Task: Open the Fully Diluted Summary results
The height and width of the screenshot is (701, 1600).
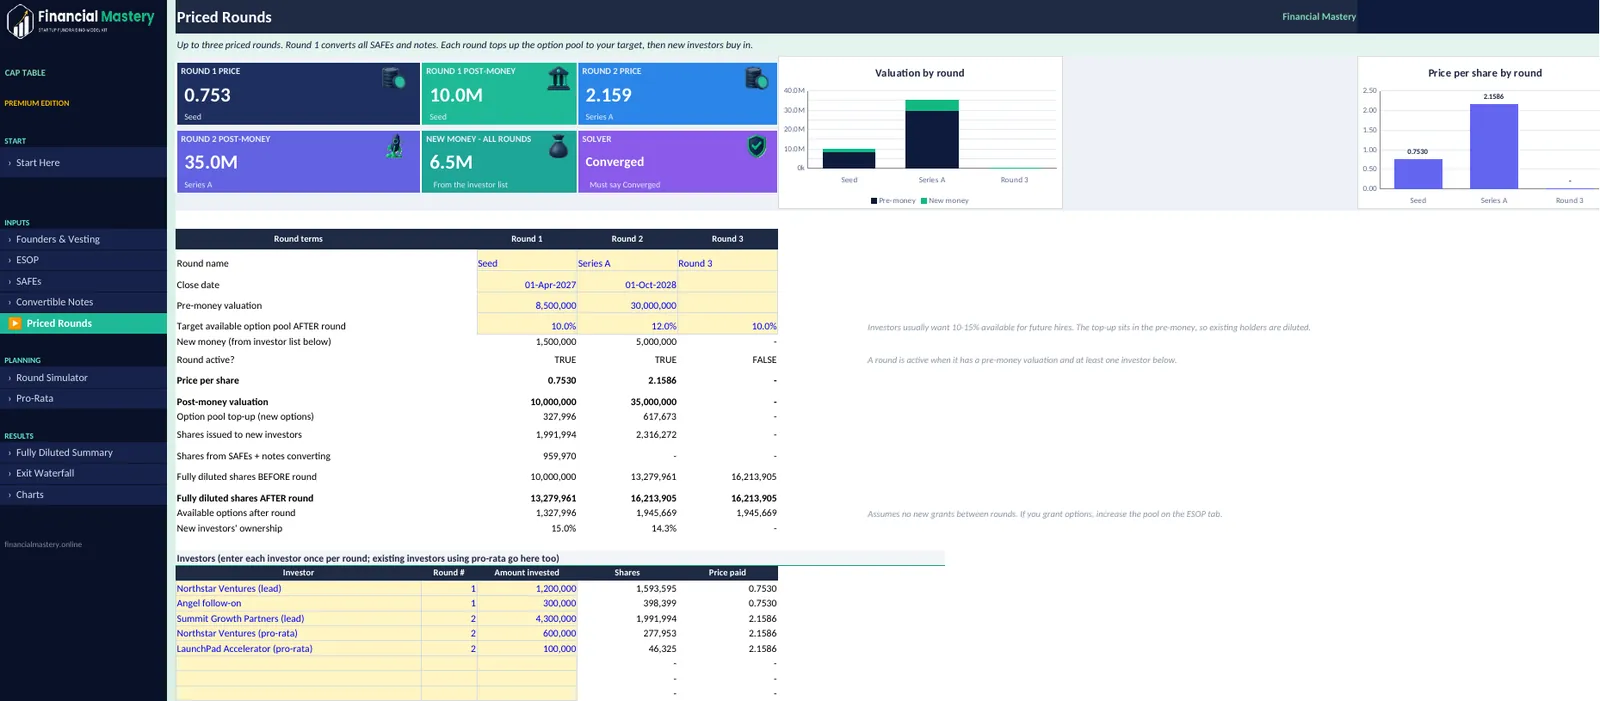Action: coord(84,453)
